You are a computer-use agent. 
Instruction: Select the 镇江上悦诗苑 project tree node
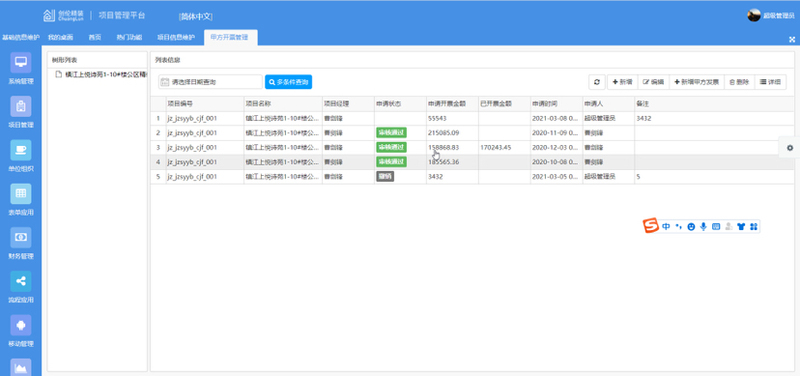pyautogui.click(x=101, y=74)
